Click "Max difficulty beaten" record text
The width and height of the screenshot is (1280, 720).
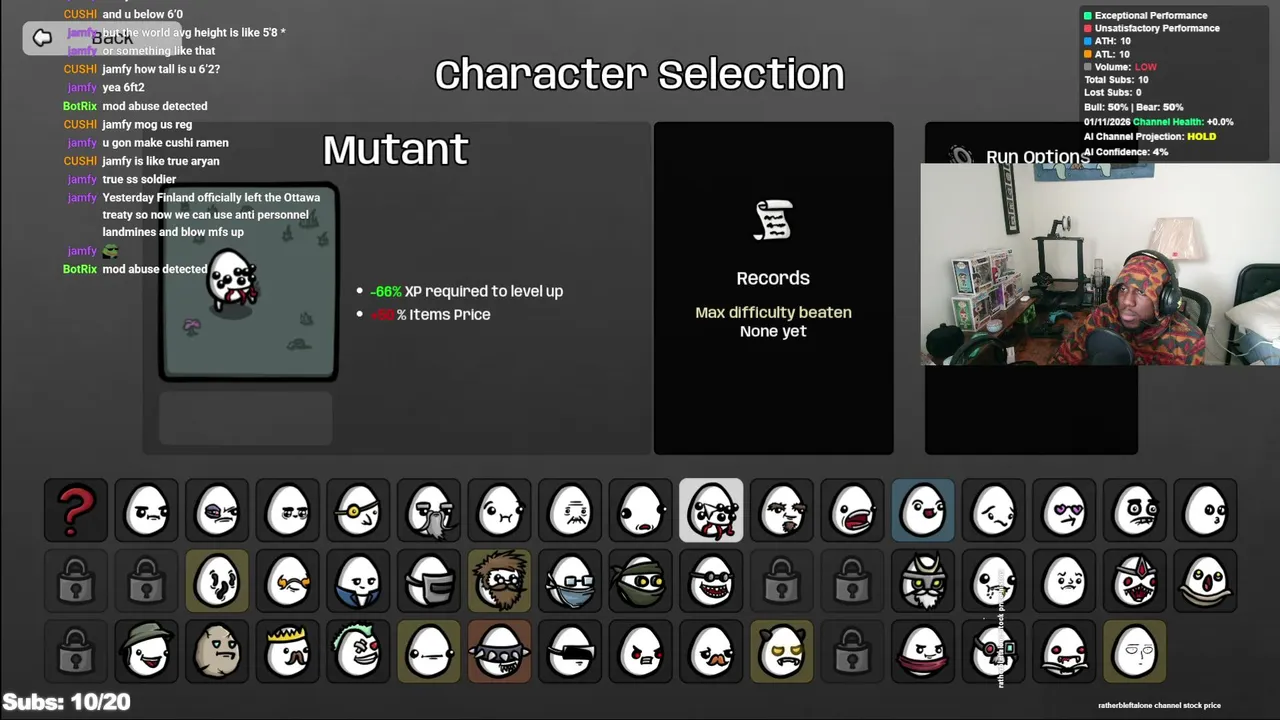pos(773,312)
